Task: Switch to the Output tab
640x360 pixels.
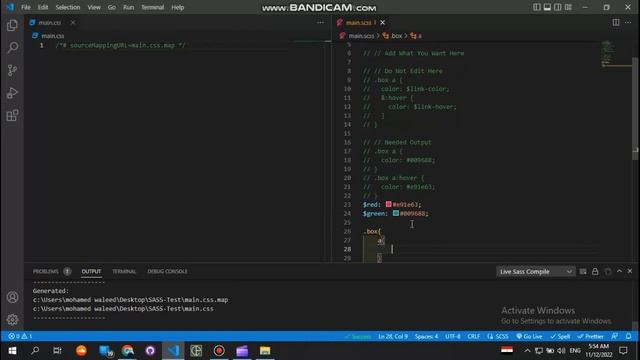Action: point(91,271)
